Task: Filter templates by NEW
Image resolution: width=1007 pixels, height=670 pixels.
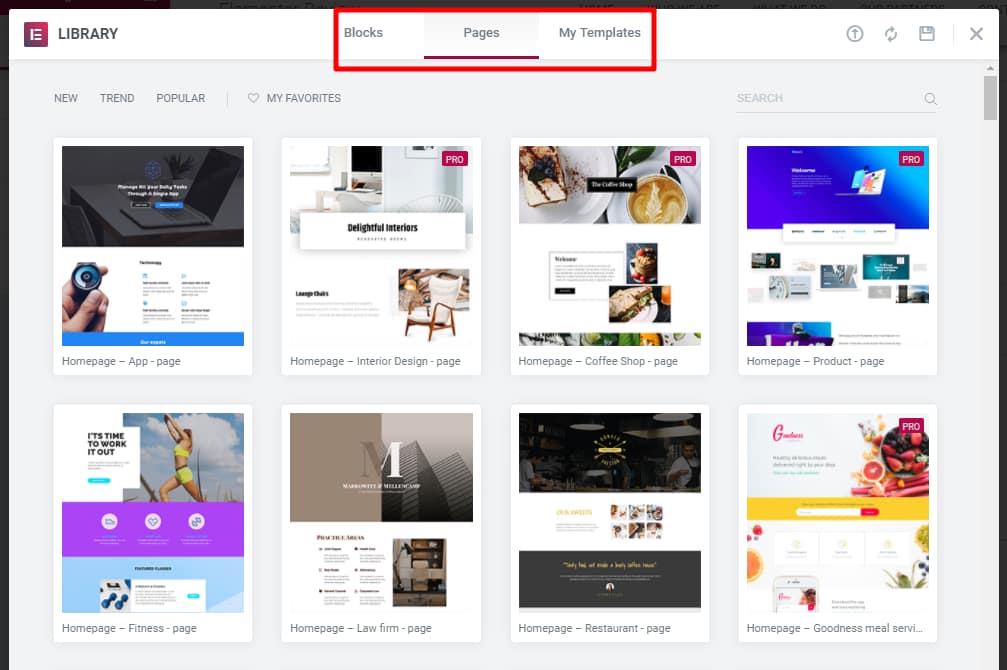Action: 66,98
